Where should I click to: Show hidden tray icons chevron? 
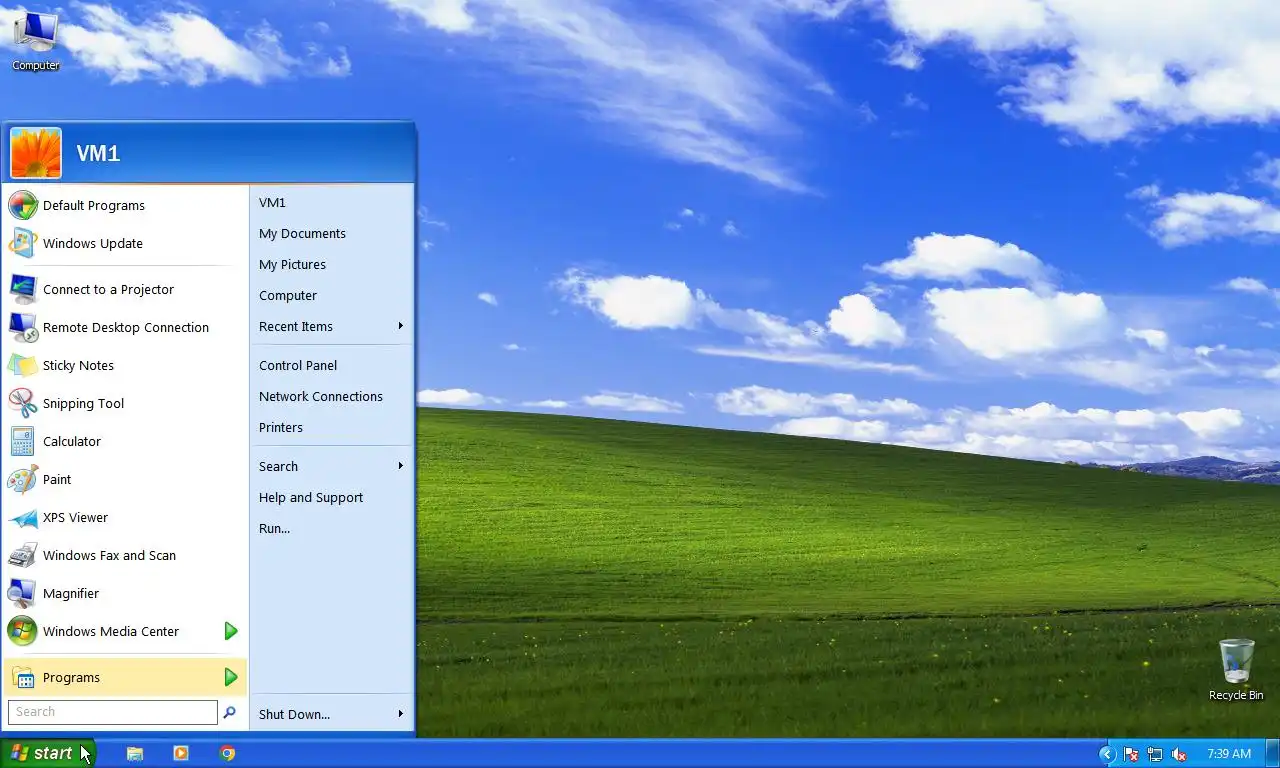(x=1107, y=754)
